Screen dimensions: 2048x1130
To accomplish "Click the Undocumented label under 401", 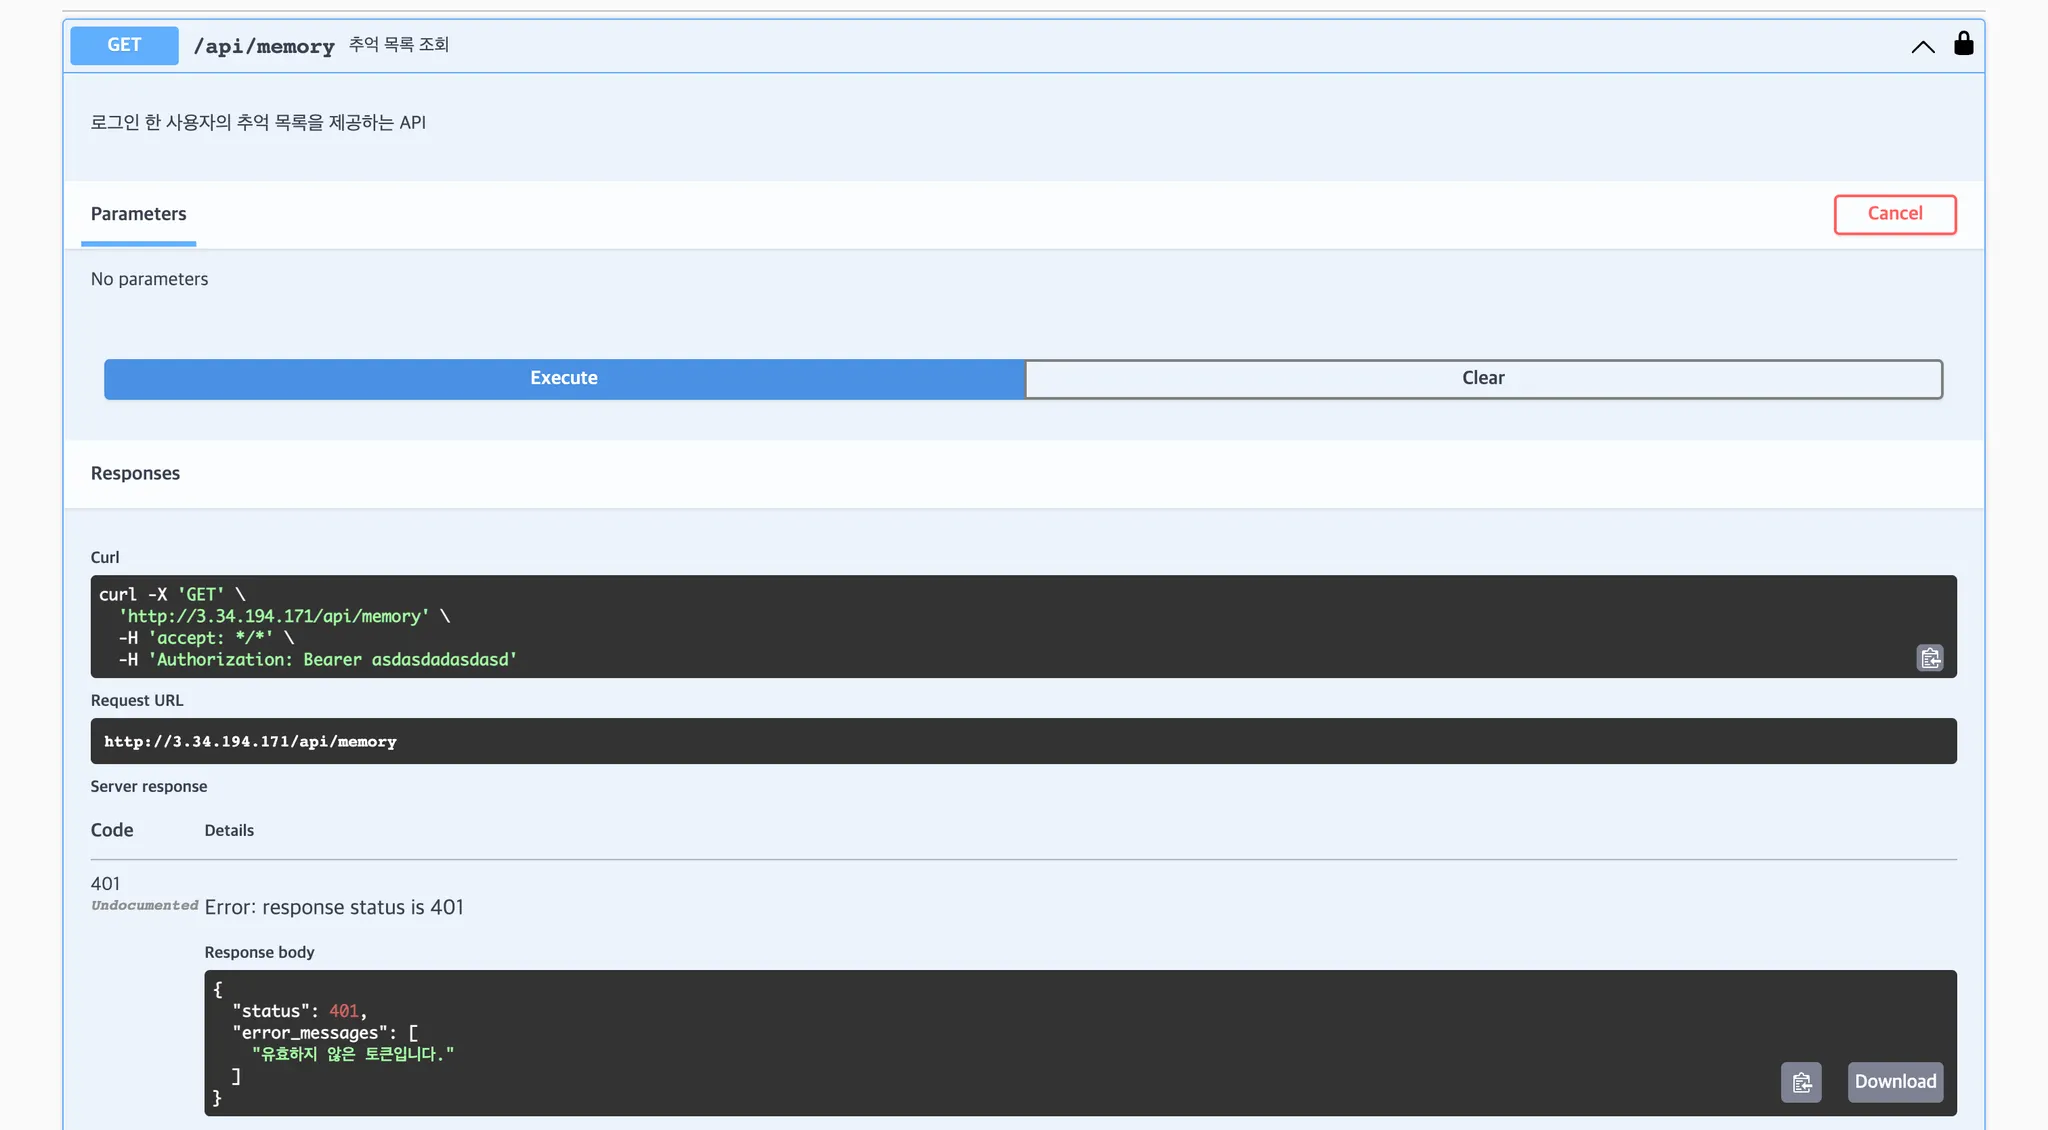I will tap(144, 905).
